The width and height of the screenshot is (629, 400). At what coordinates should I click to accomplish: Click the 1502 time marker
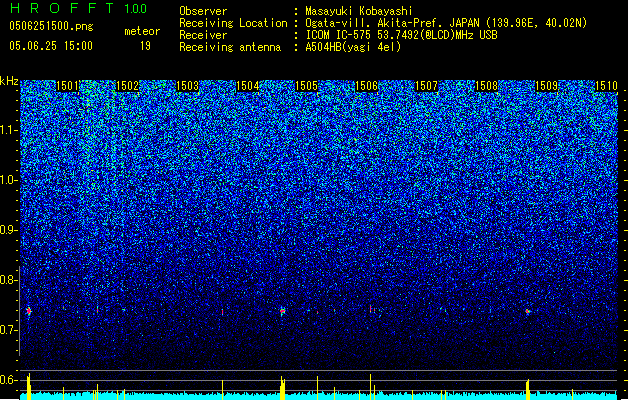coord(127,86)
